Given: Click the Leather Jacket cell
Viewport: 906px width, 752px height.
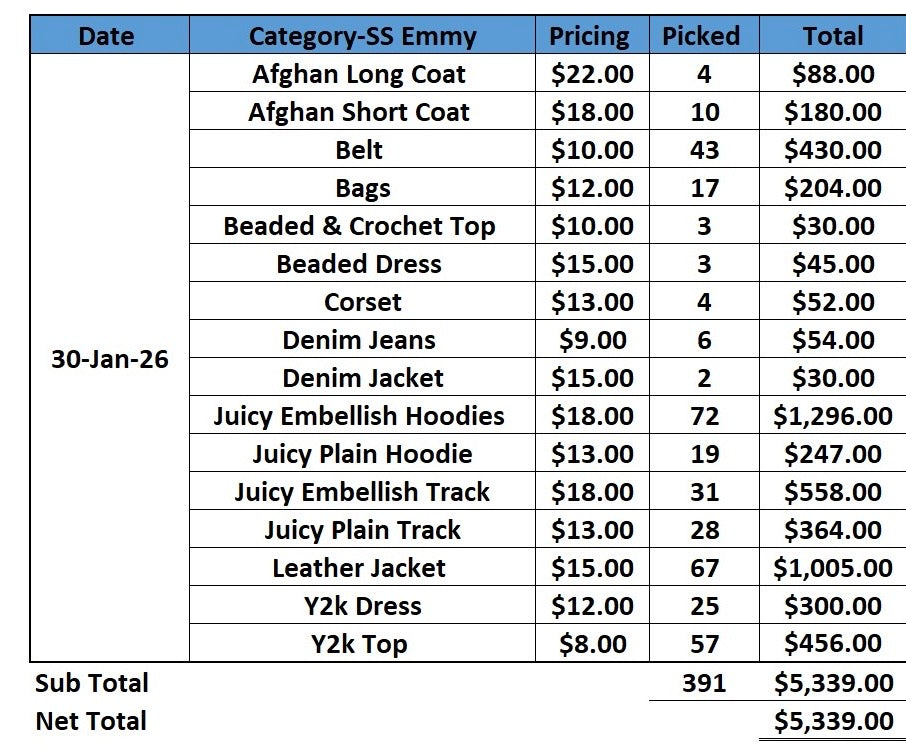Looking at the screenshot, I should [x=362, y=567].
